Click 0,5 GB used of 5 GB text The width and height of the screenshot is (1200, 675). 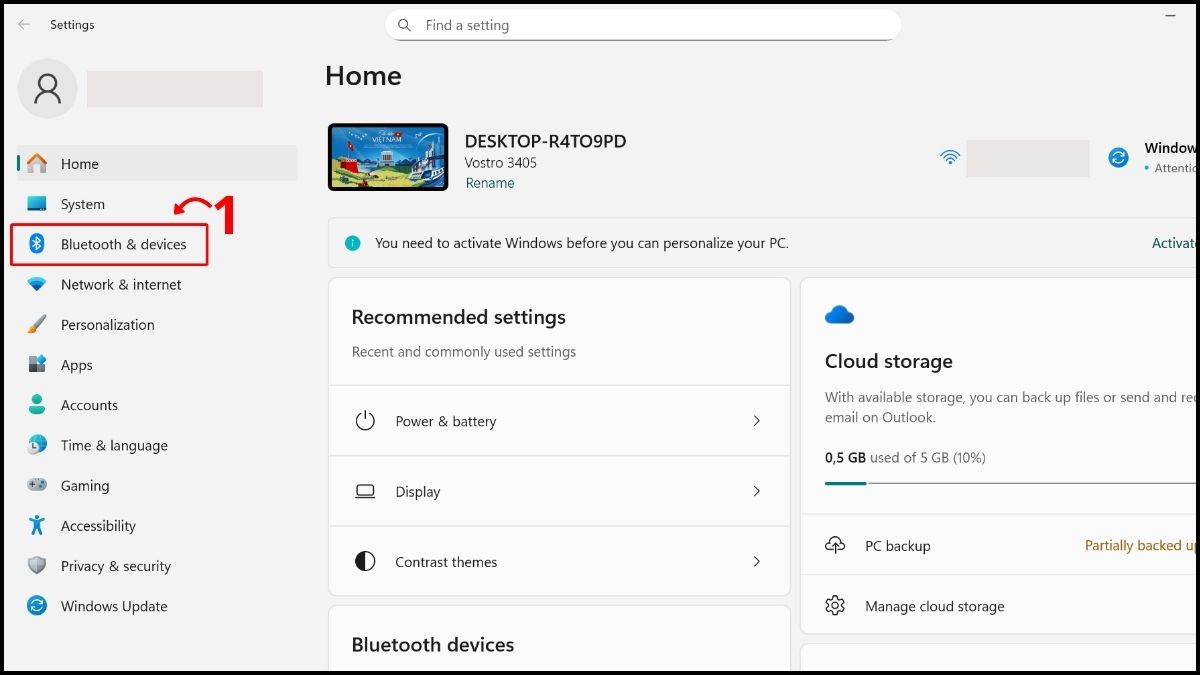pos(905,458)
